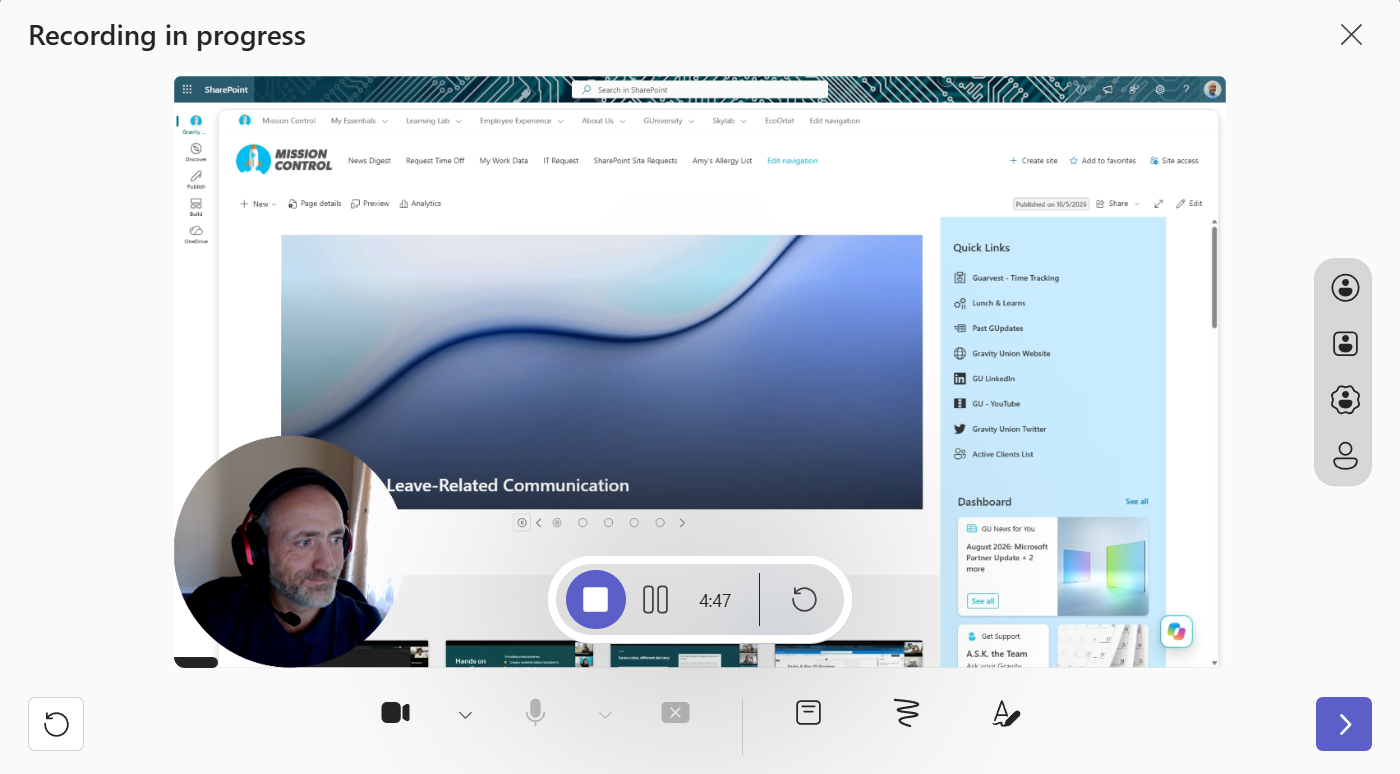Open the IT Request nav item
Screen dimensions: 1400x774
tap(561, 160)
